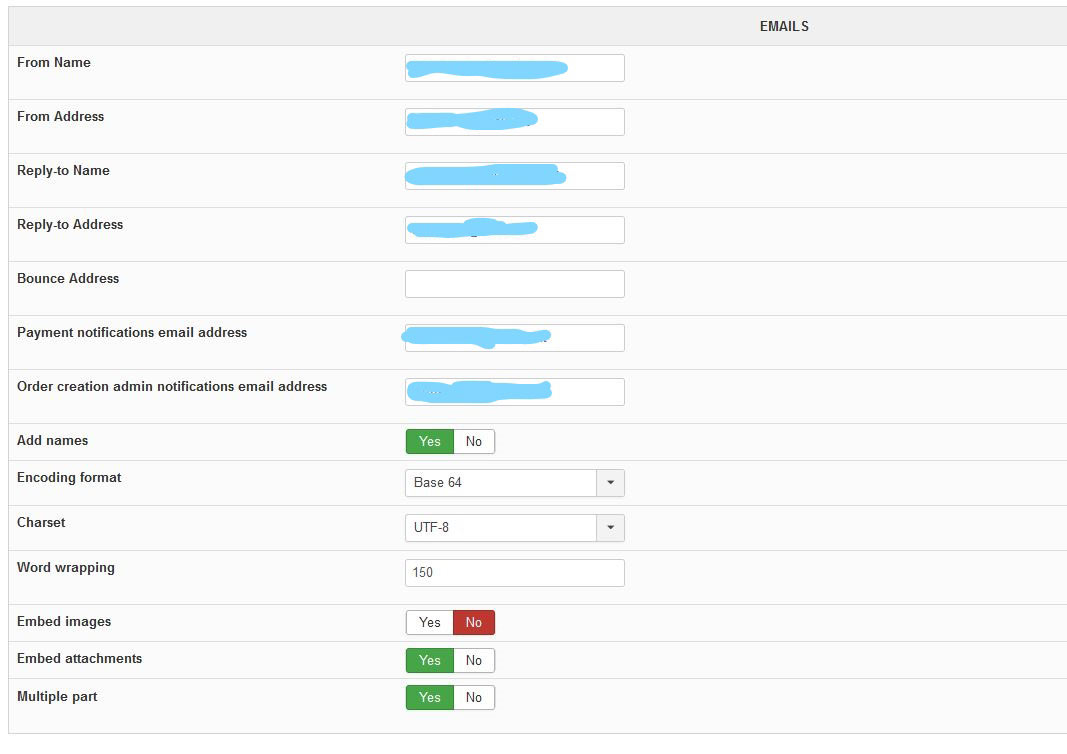Expand the Charset dropdown arrow
Image resolution: width=1067 pixels, height=754 pixels.
(x=610, y=528)
